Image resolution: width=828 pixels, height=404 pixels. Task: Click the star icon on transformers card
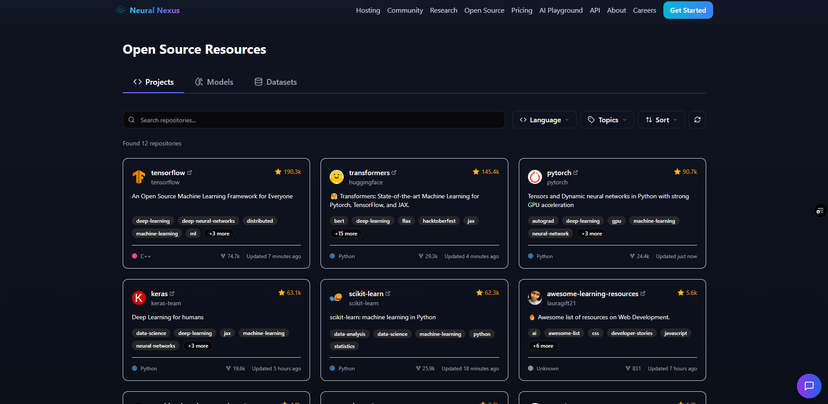476,172
